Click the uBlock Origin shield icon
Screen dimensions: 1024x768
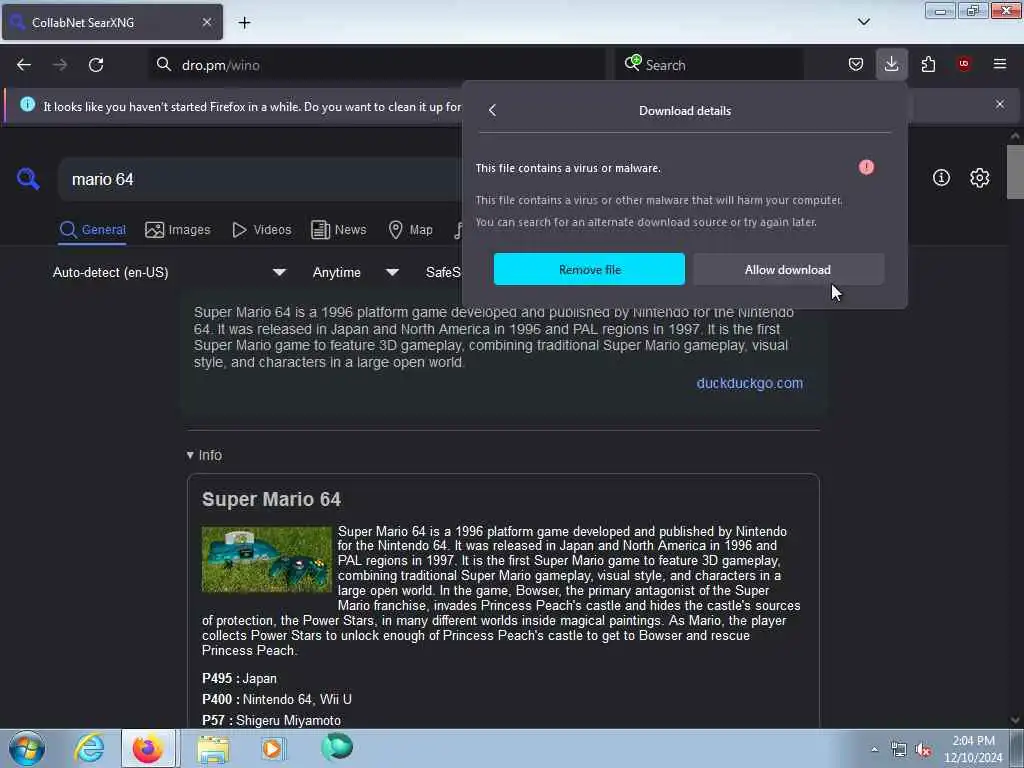click(x=964, y=63)
